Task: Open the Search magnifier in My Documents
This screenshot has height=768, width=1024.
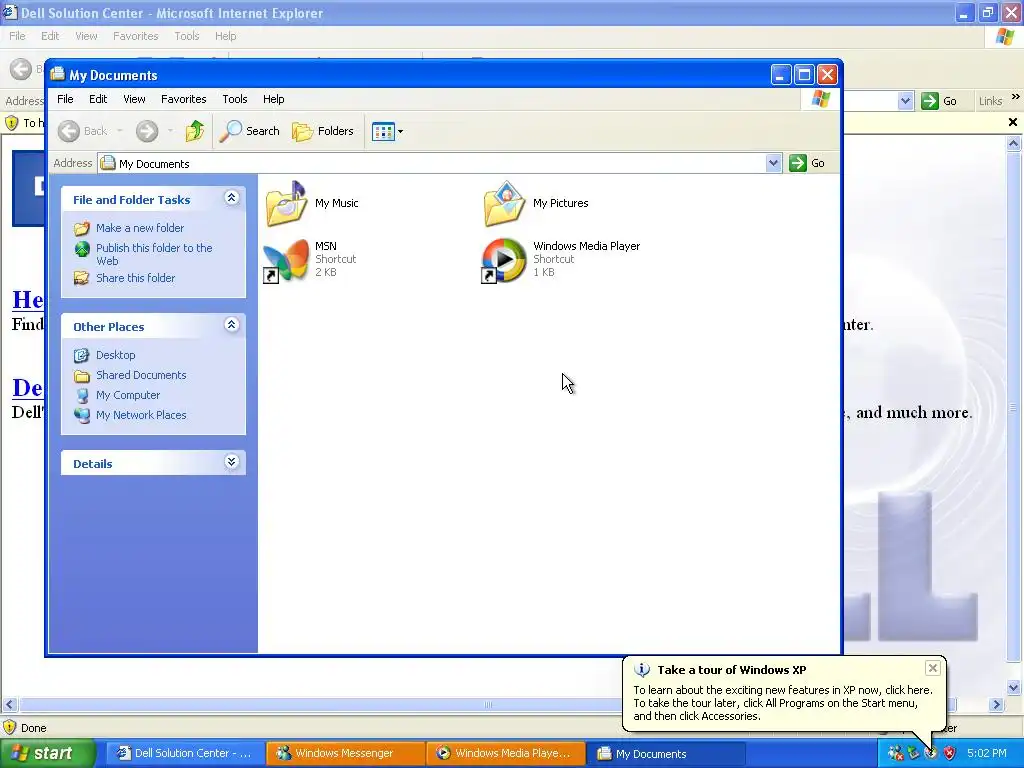Action: pyautogui.click(x=230, y=131)
